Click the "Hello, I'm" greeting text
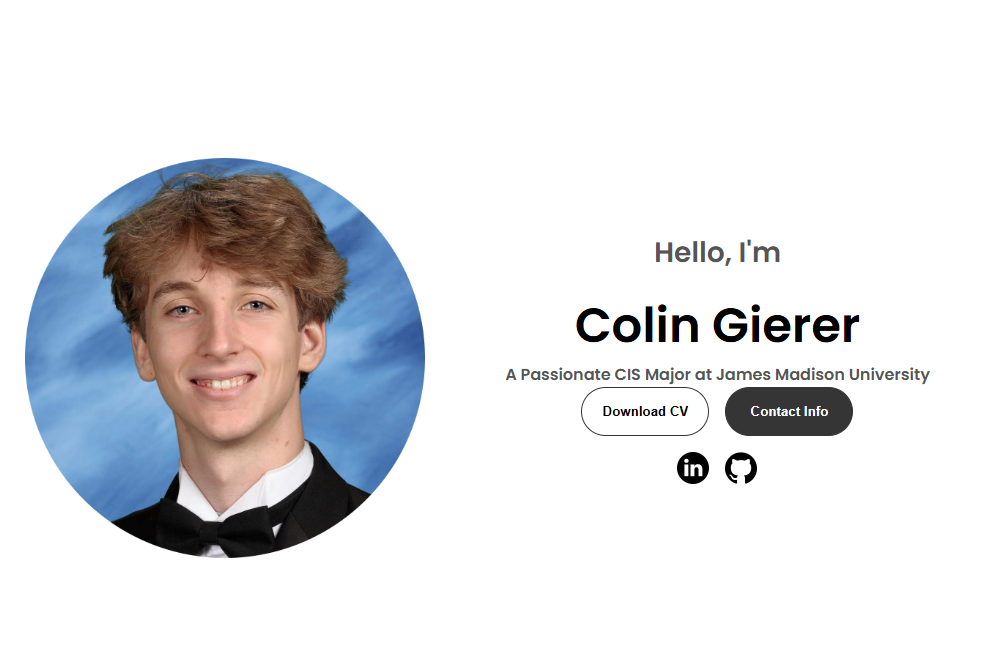1005x667 pixels. pyautogui.click(x=717, y=252)
